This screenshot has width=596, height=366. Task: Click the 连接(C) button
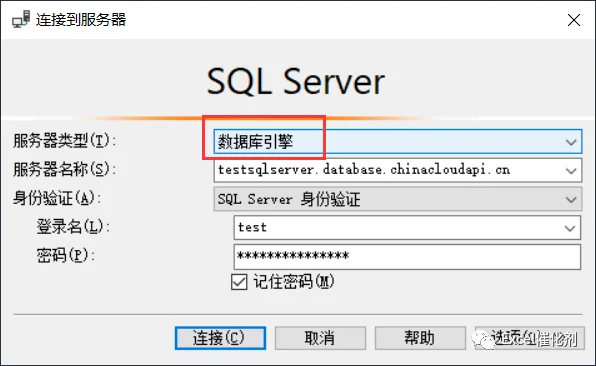click(x=220, y=338)
